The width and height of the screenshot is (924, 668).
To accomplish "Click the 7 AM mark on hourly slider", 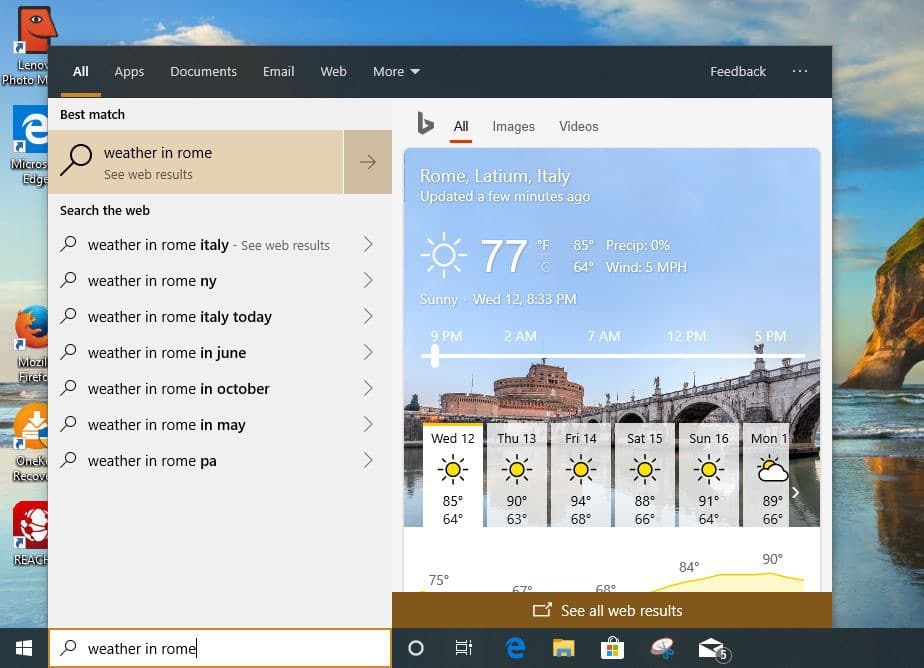I will [603, 336].
